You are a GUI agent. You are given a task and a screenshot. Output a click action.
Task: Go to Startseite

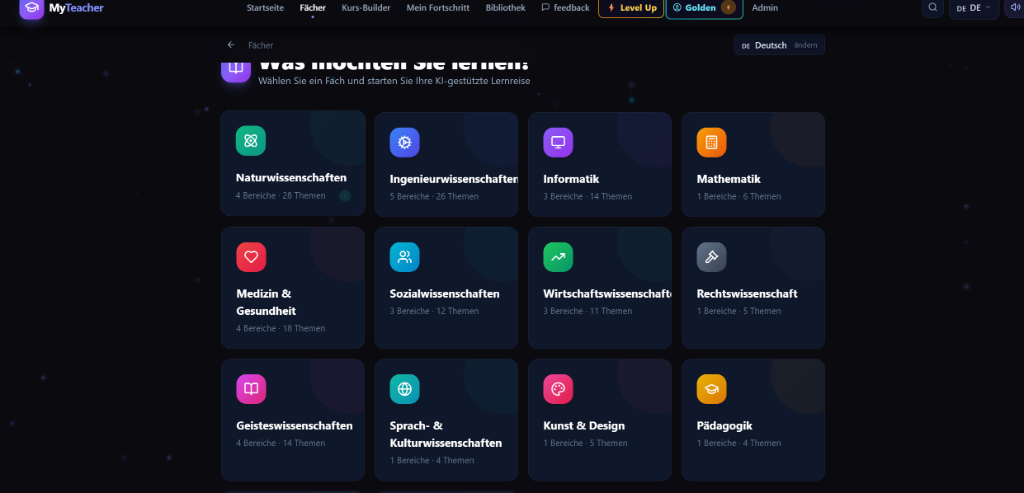[265, 8]
